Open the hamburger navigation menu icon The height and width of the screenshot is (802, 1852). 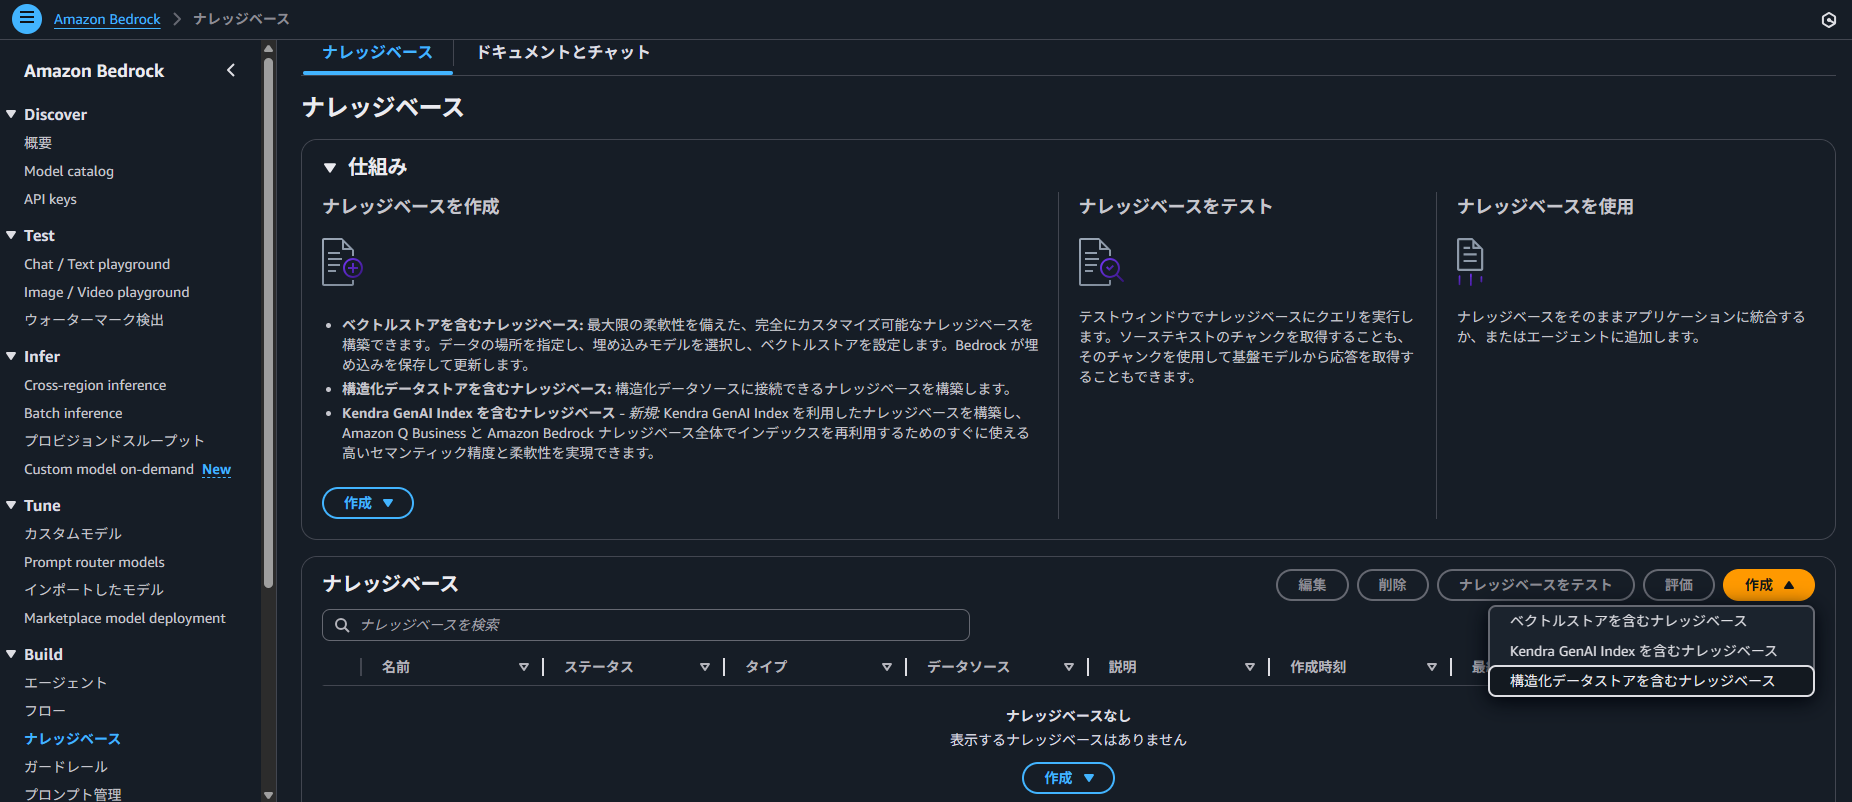coord(27,18)
